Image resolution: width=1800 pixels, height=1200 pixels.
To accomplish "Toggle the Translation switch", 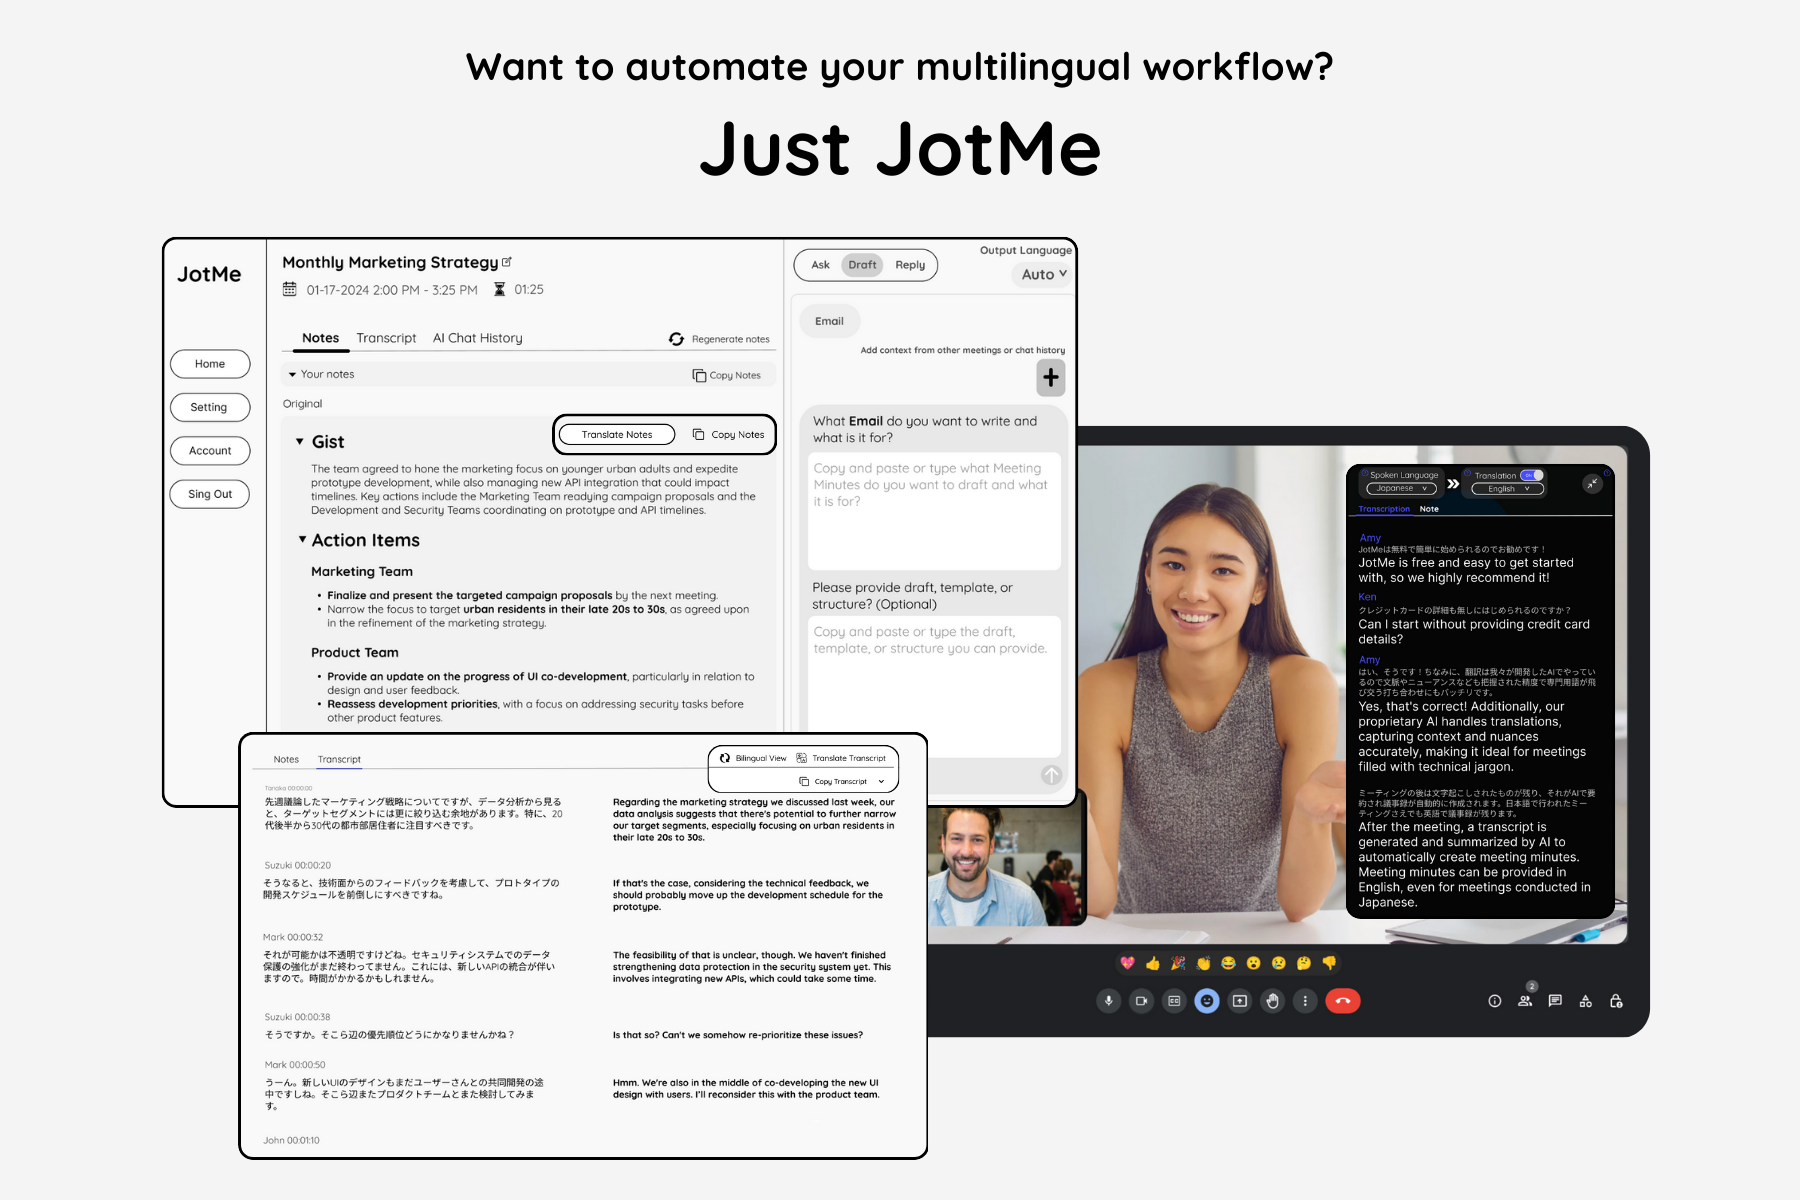I will click(x=1532, y=475).
